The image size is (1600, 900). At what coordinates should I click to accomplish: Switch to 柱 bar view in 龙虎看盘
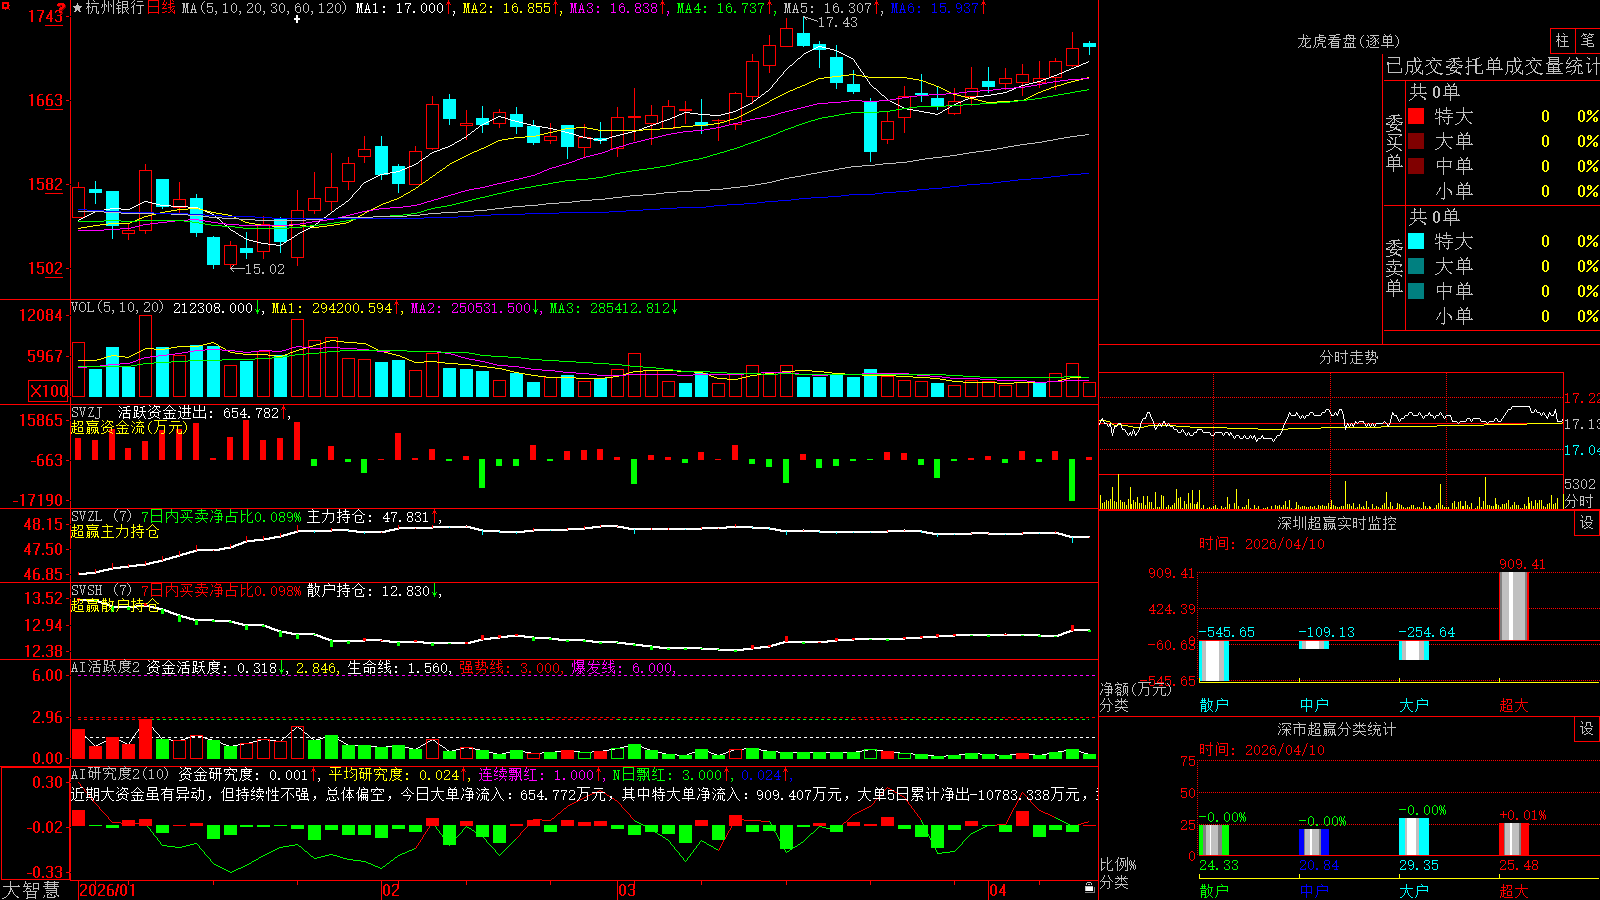[1562, 40]
